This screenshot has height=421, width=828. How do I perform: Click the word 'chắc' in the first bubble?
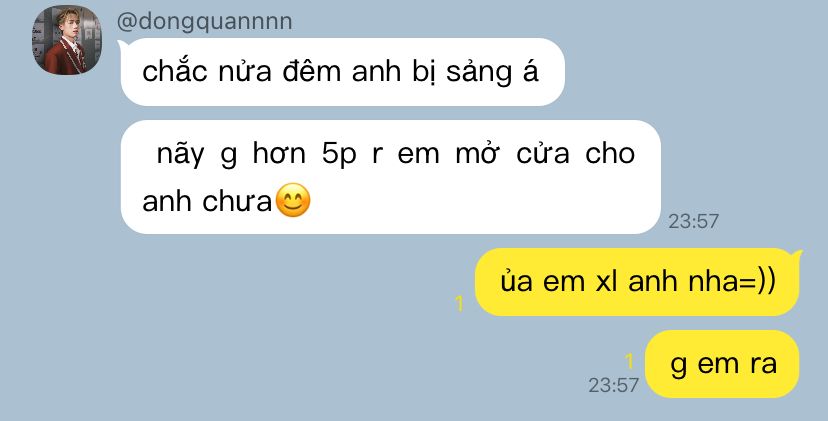coord(174,71)
